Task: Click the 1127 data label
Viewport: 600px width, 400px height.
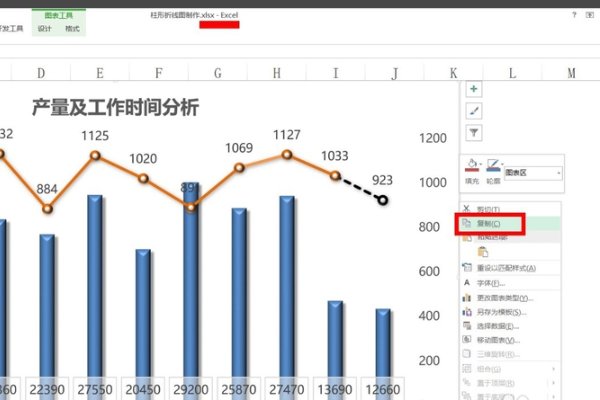Action: pyautogui.click(x=287, y=135)
